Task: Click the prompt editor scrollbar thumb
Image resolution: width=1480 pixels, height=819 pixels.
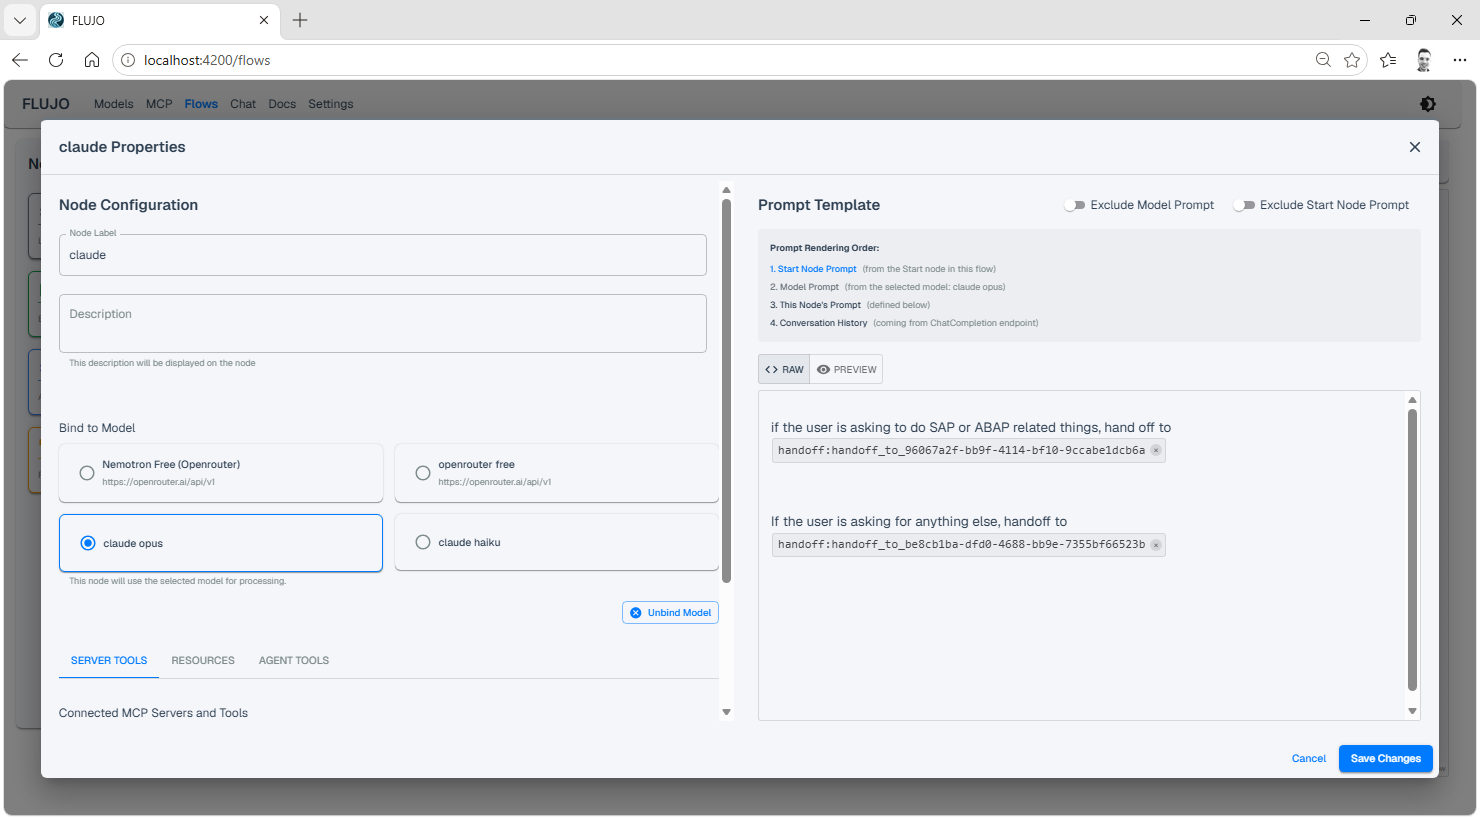Action: click(x=1412, y=550)
